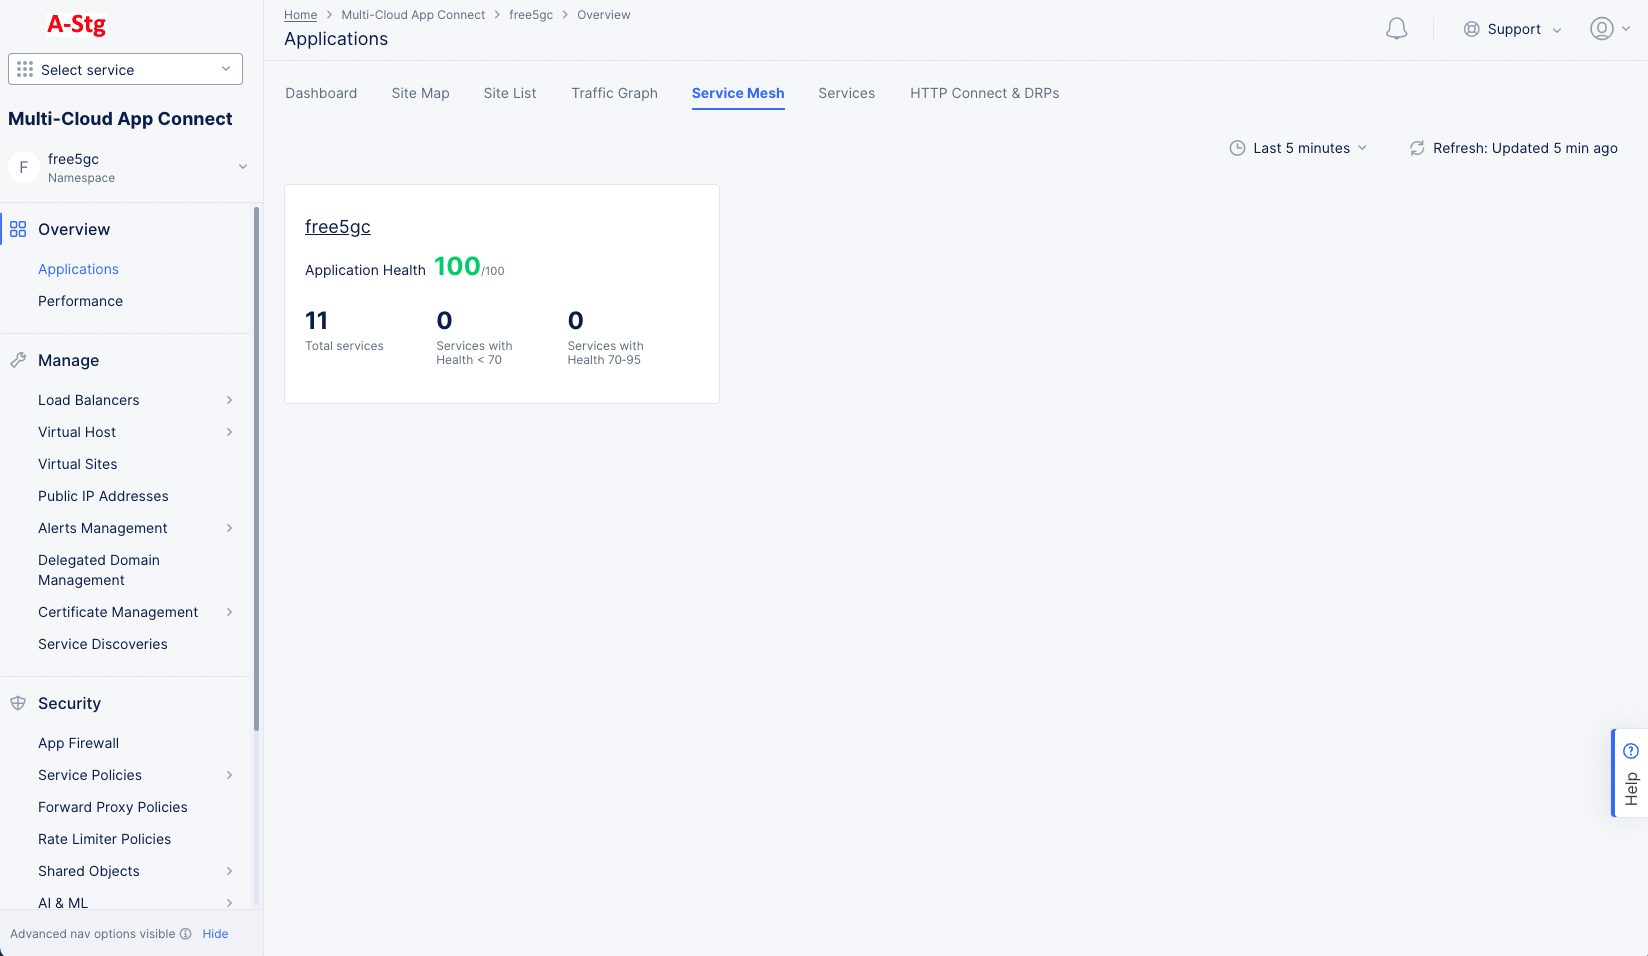Expand the free5gc namespace selector
1648x956 pixels.
point(242,167)
